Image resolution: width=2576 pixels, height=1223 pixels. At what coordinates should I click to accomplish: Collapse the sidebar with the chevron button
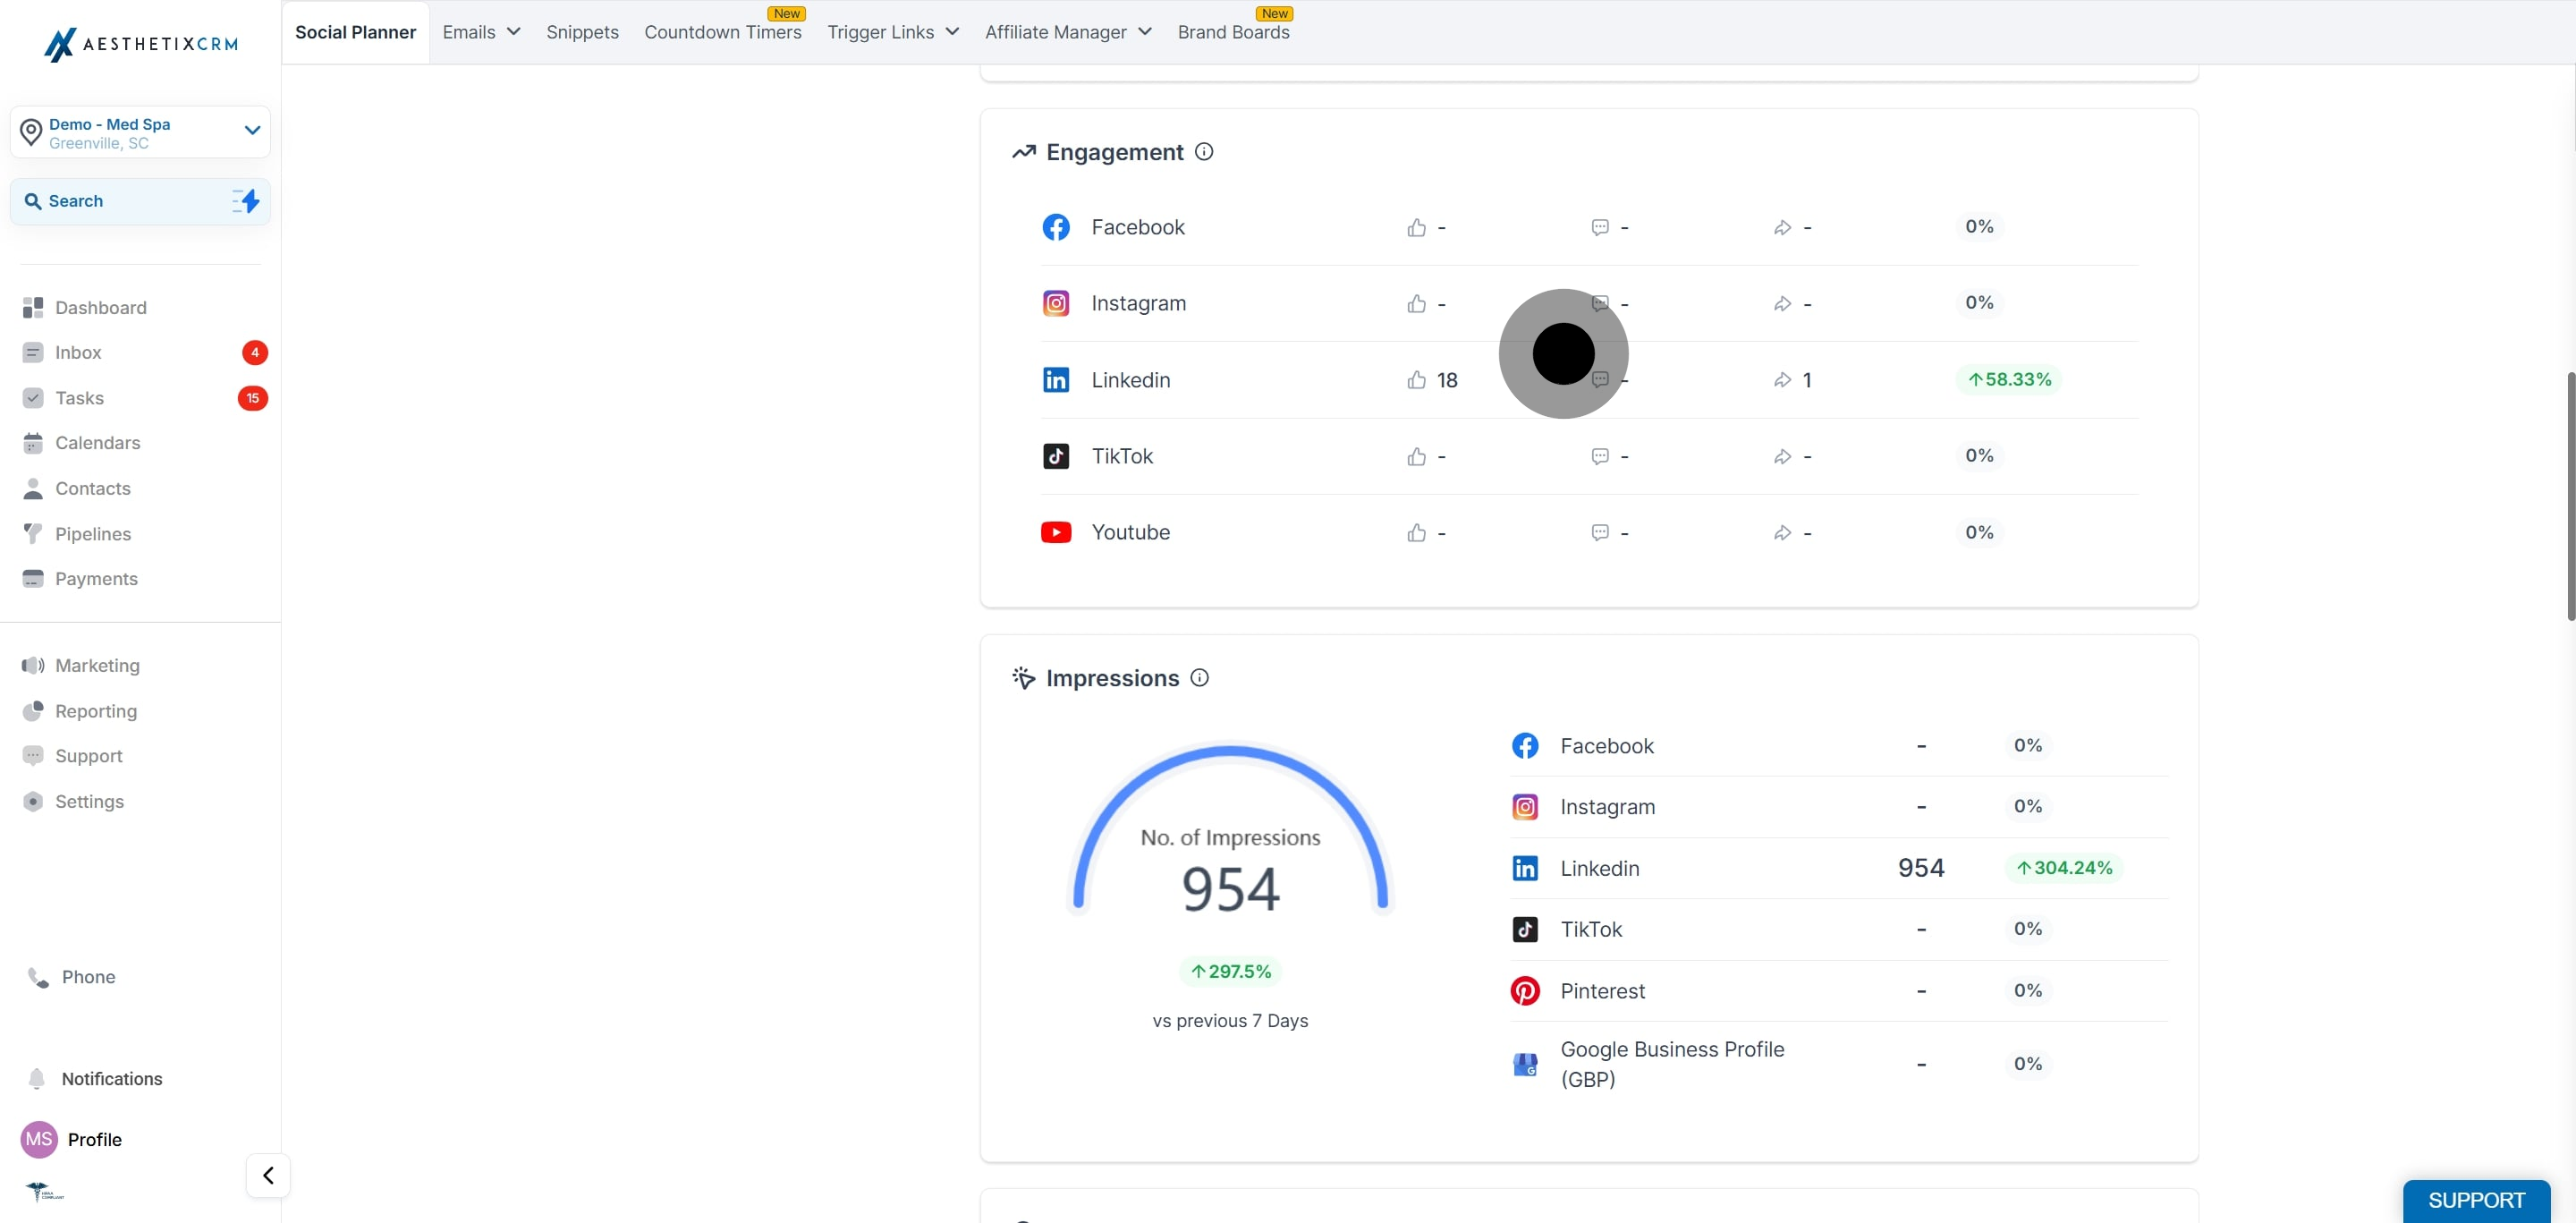click(x=268, y=1175)
